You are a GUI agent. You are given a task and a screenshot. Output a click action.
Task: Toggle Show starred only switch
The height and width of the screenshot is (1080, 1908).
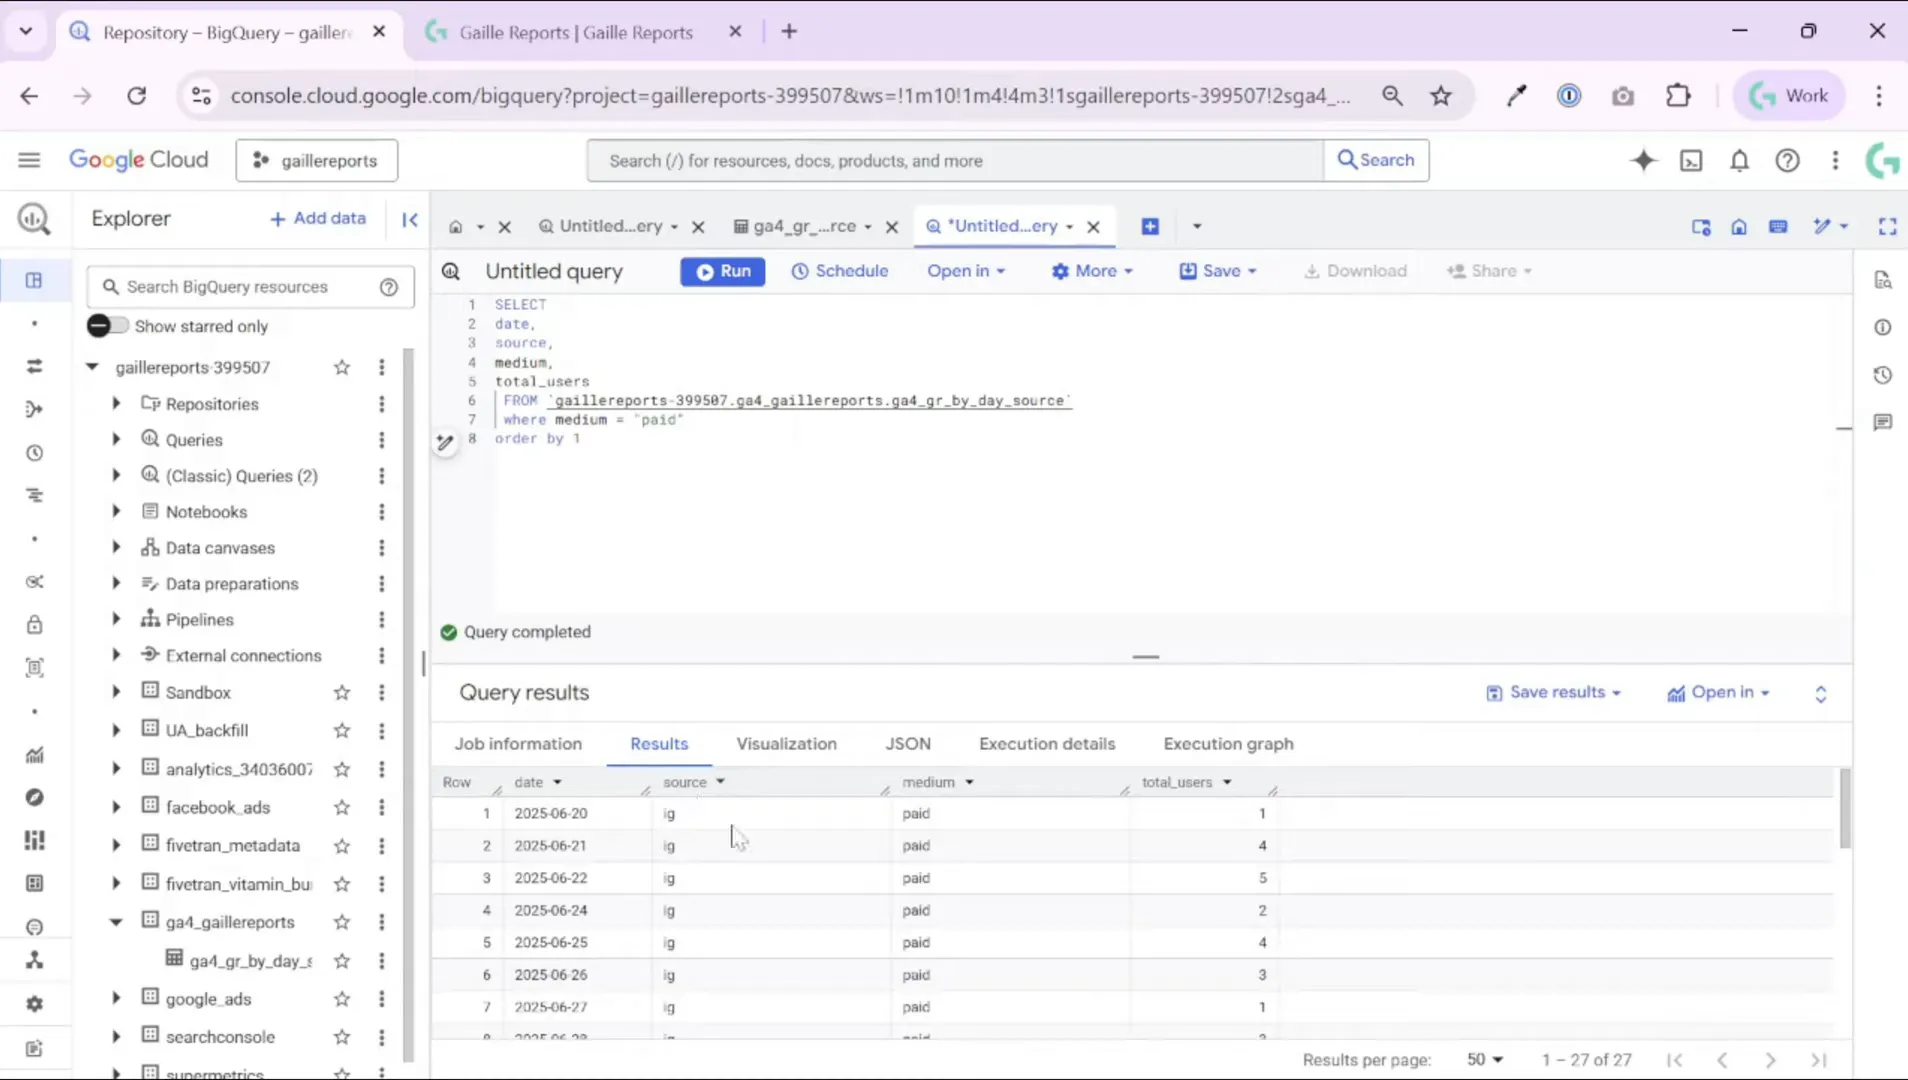107,325
